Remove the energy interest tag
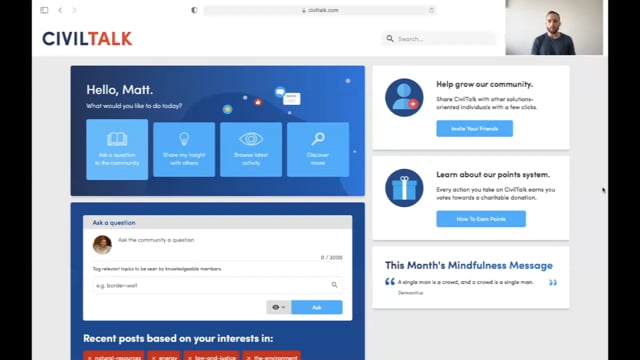Screen dimensions: 640x360 click(154, 358)
